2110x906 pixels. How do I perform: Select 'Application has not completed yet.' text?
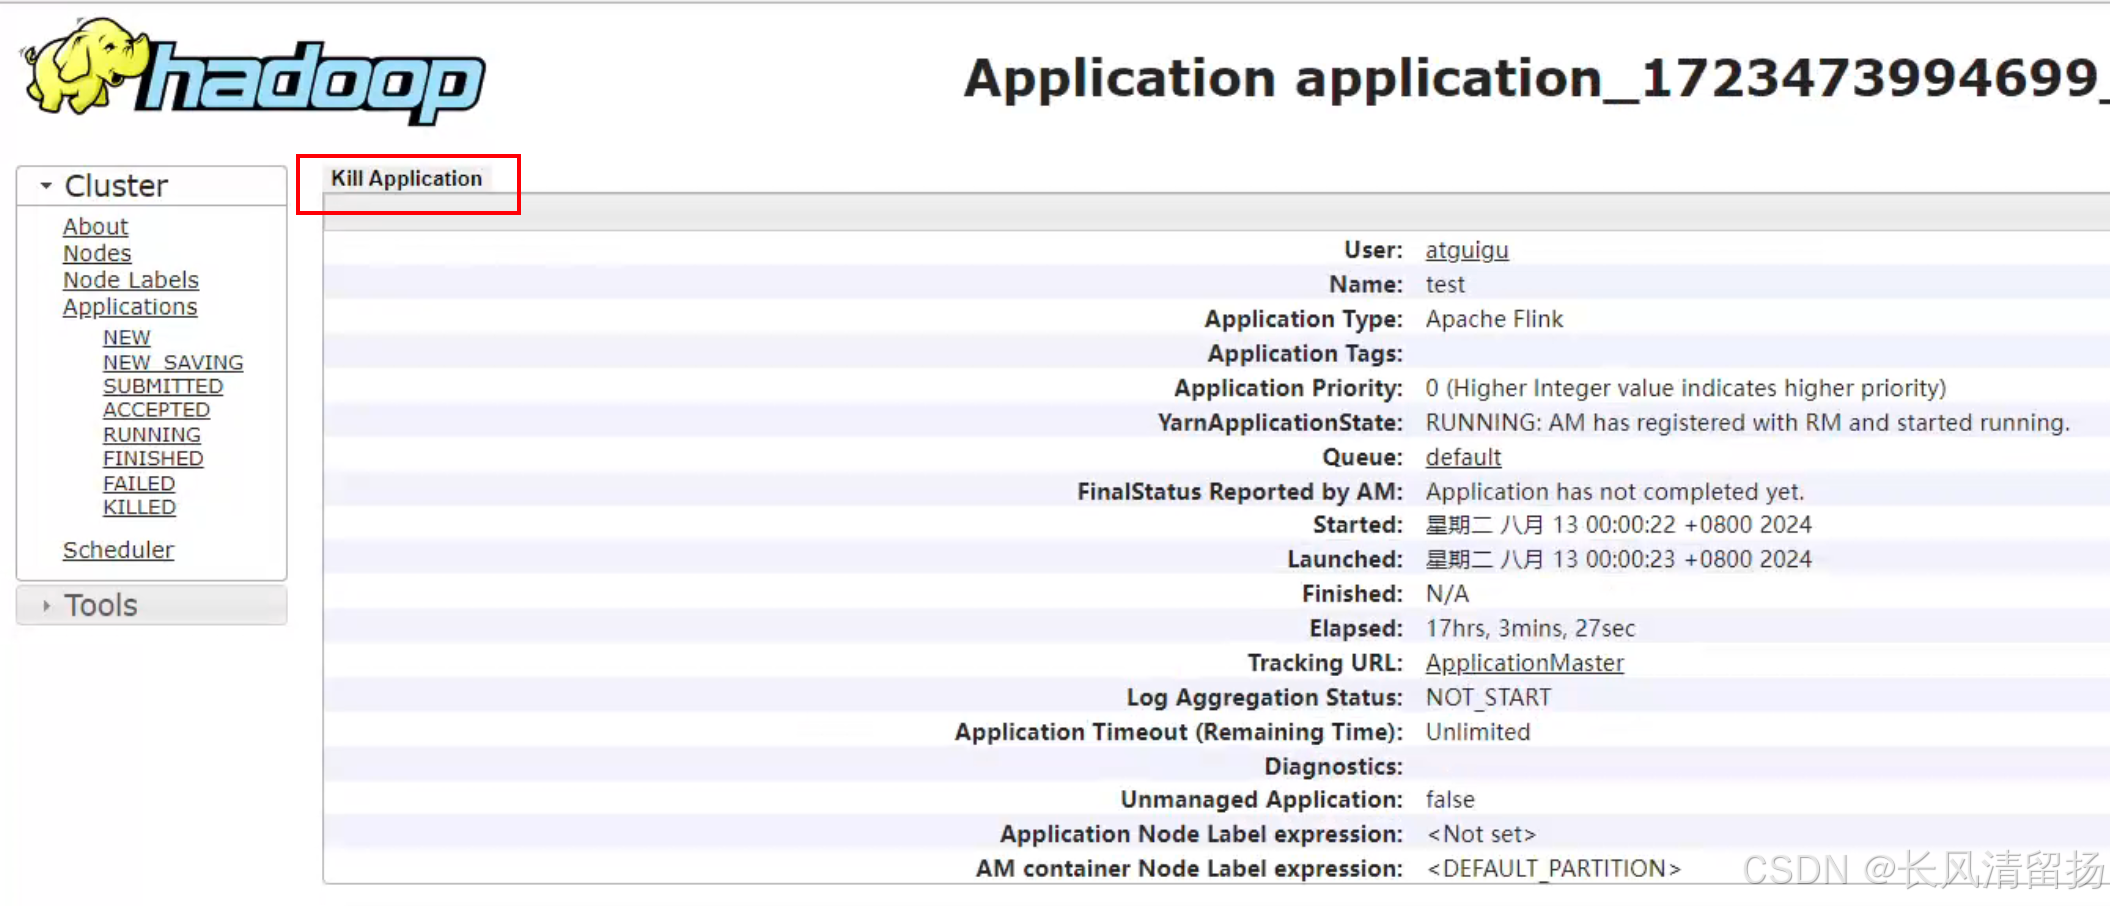[x=1615, y=492]
